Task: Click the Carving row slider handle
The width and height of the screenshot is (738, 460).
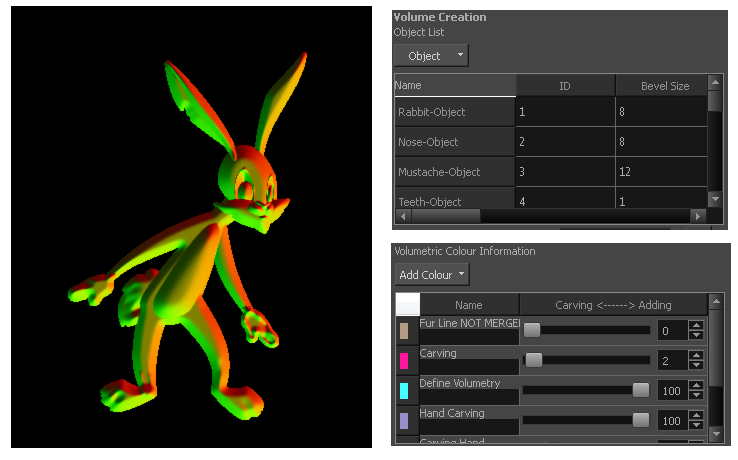Action: point(534,360)
